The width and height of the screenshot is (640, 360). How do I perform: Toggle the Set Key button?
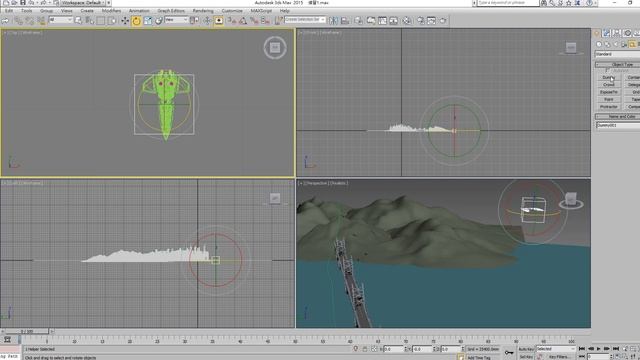pos(526,357)
